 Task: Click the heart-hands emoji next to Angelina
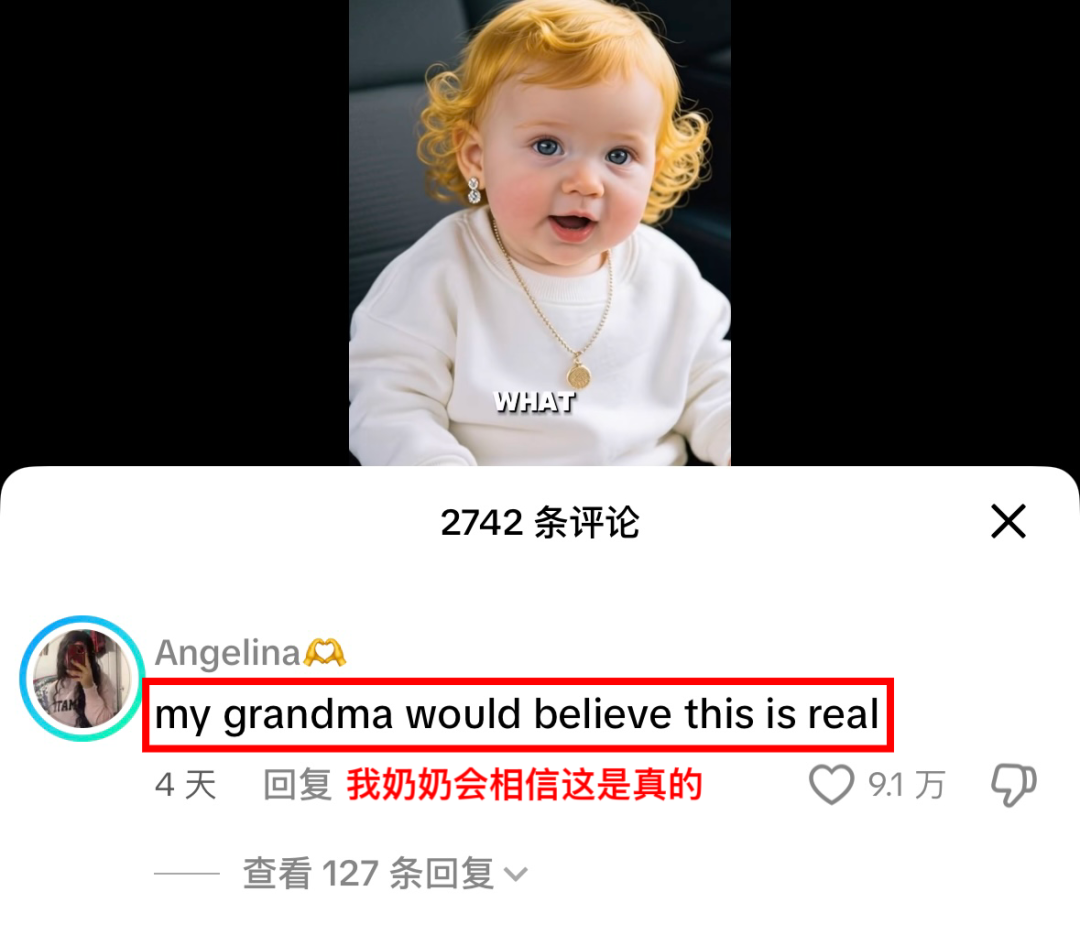tap(325, 652)
